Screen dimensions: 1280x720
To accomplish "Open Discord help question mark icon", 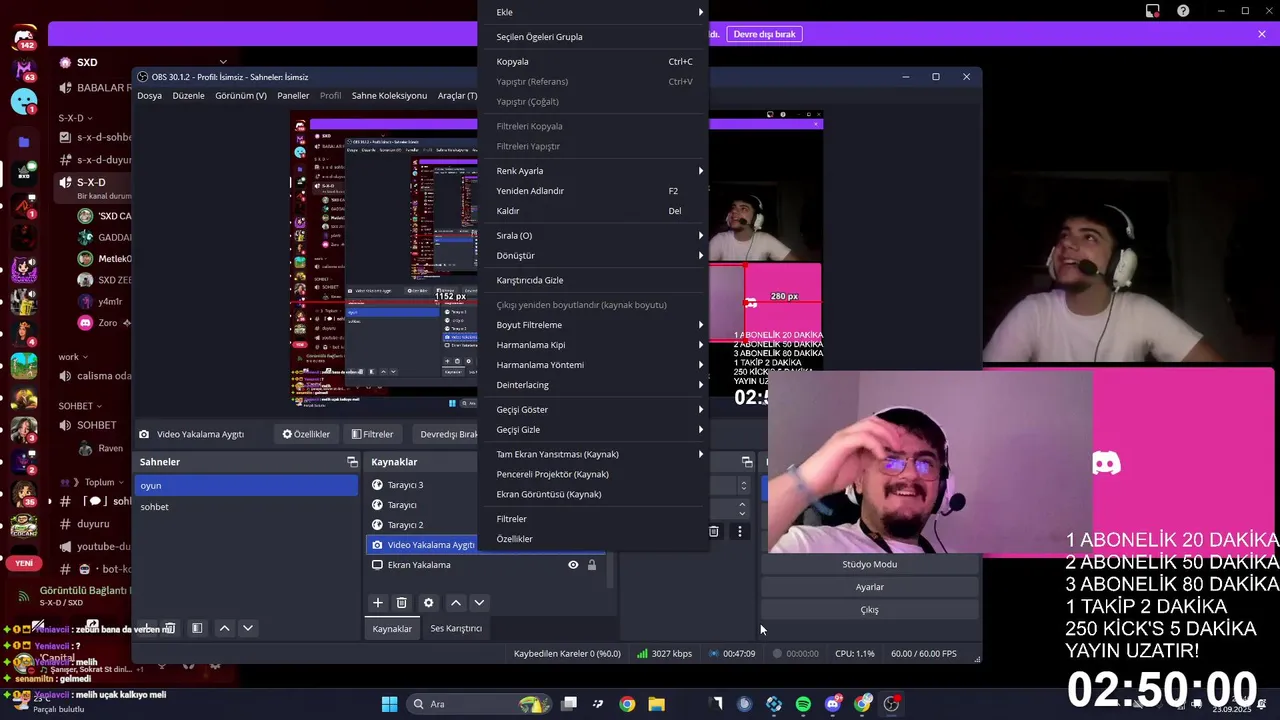I will coord(1184,11).
